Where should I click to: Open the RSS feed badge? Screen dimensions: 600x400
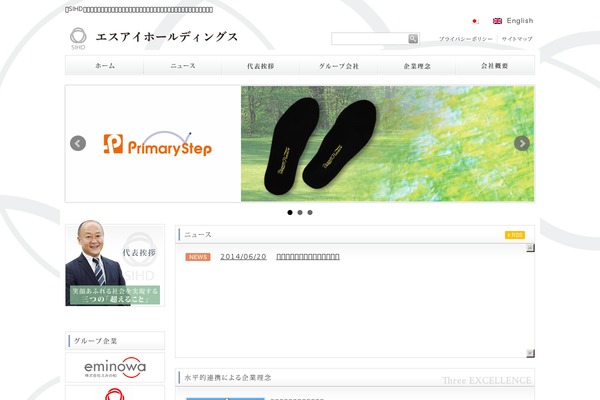pos(515,235)
